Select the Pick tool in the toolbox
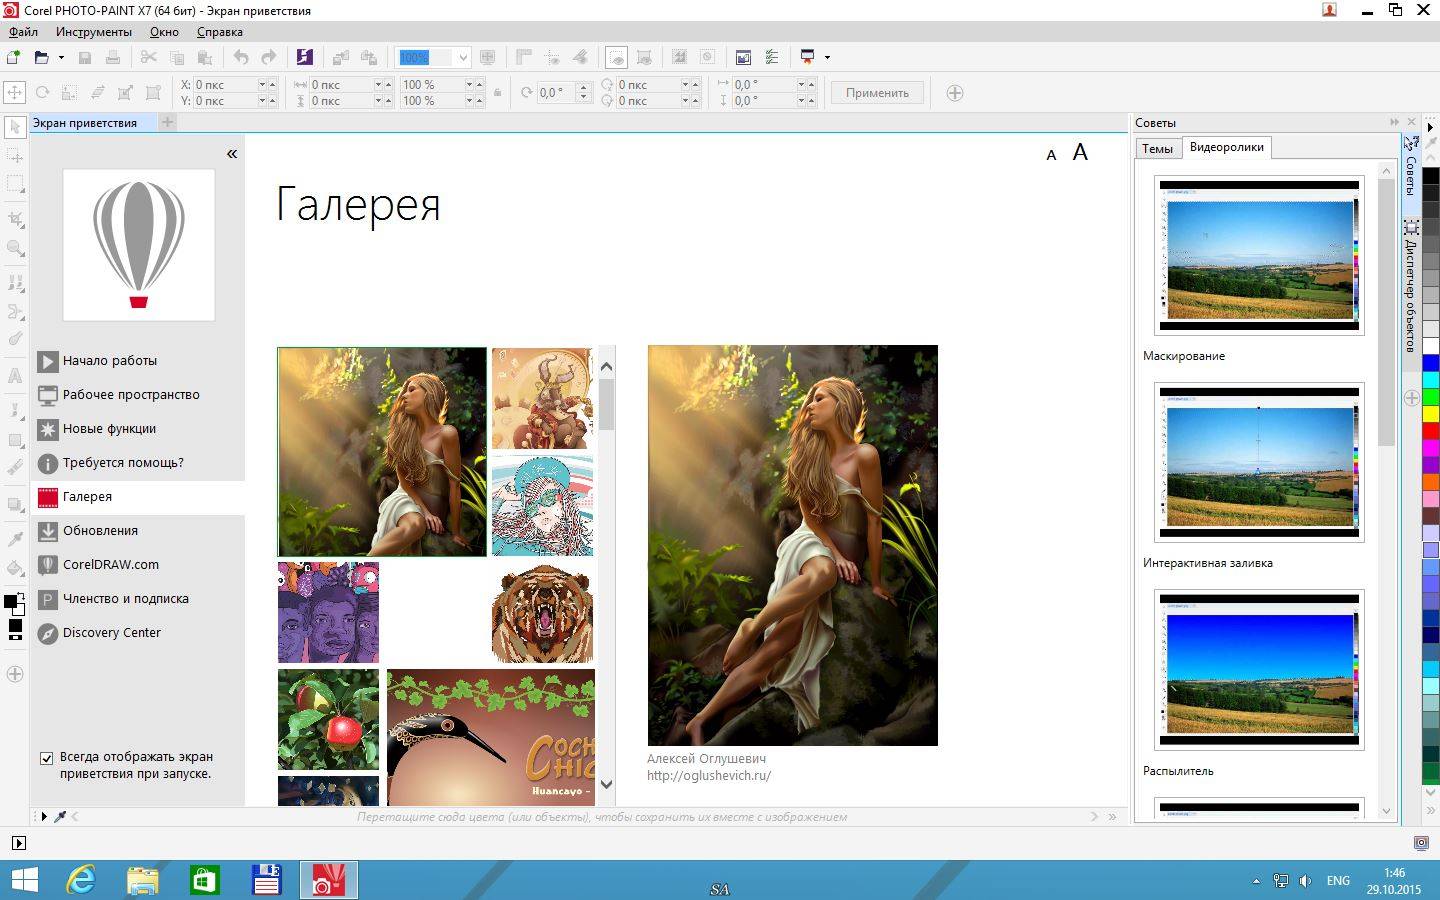 click(x=14, y=127)
